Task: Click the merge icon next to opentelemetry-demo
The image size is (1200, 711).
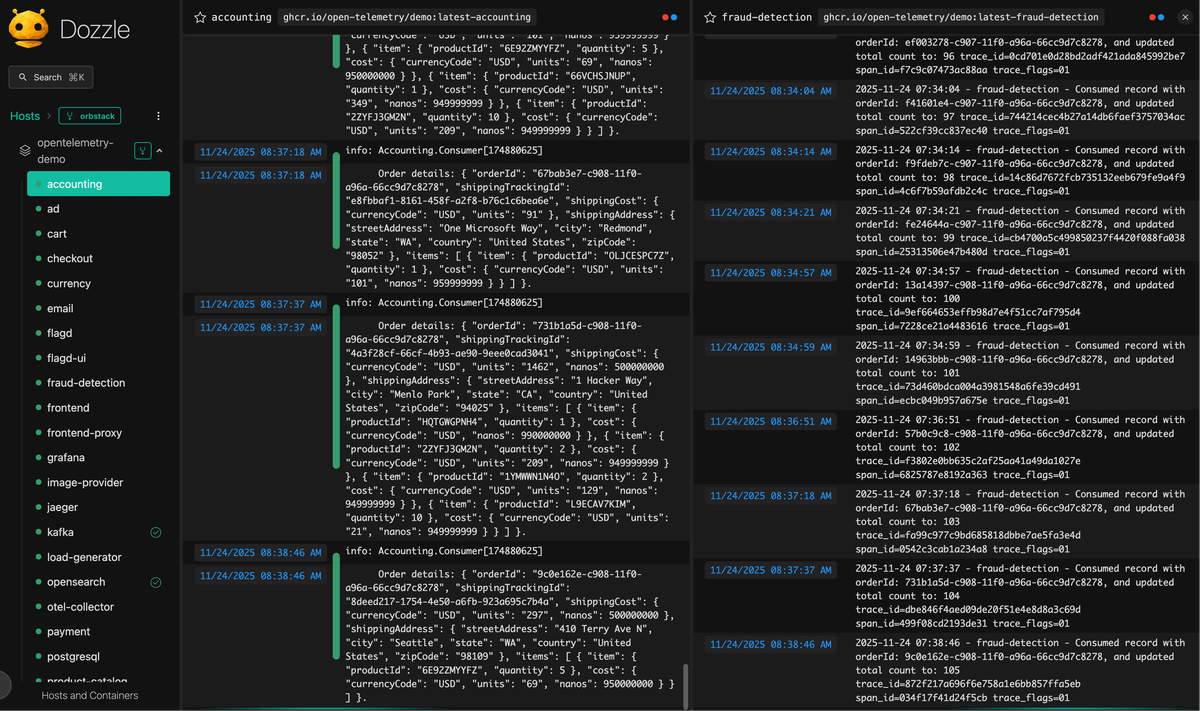Action: [143, 151]
